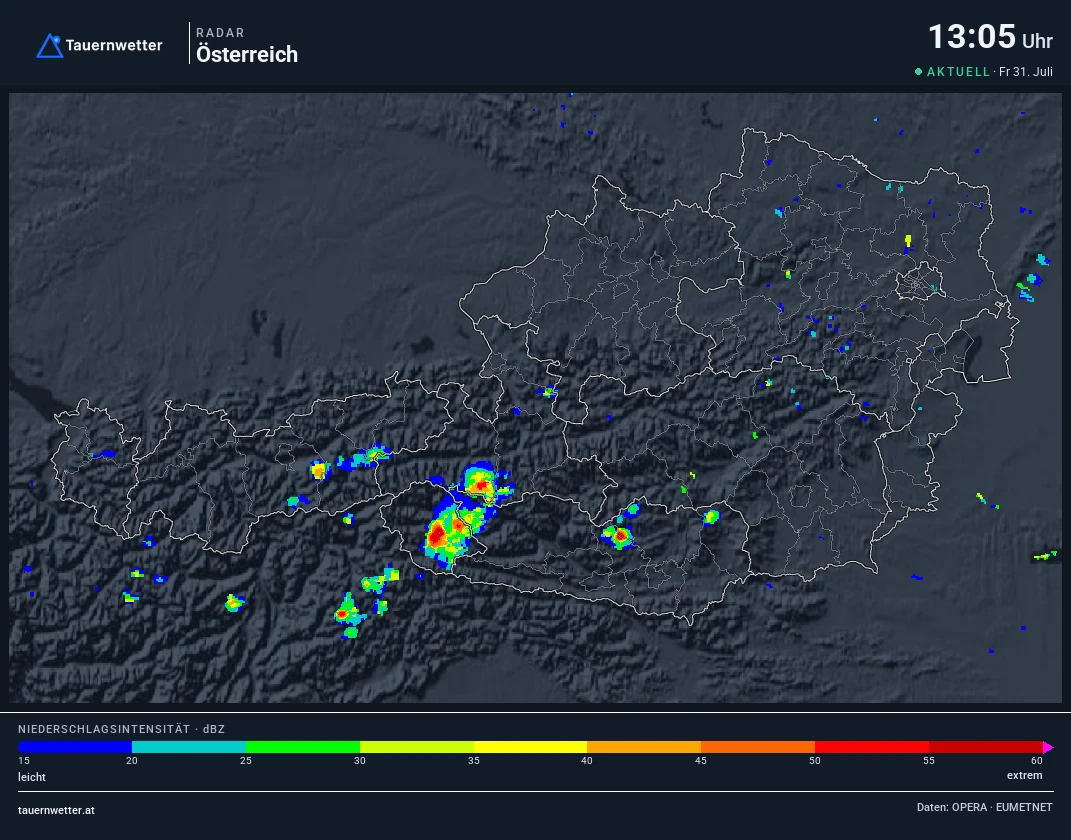Click the Österreich title
This screenshot has height=840, width=1071.
(247, 55)
